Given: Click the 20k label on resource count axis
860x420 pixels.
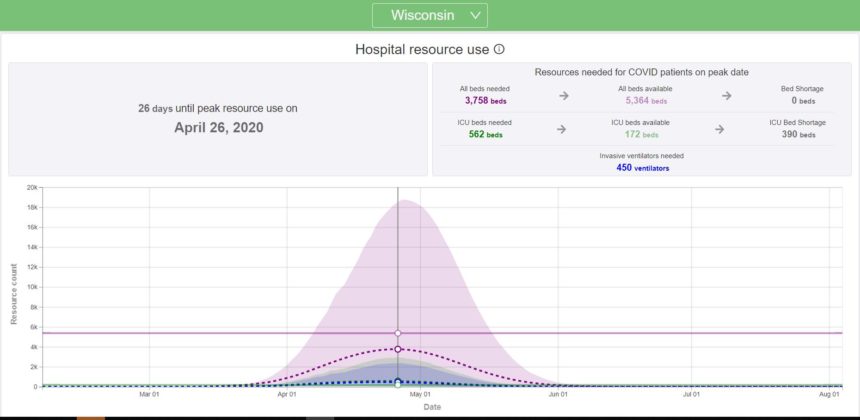Looking at the screenshot, I should [x=32, y=188].
